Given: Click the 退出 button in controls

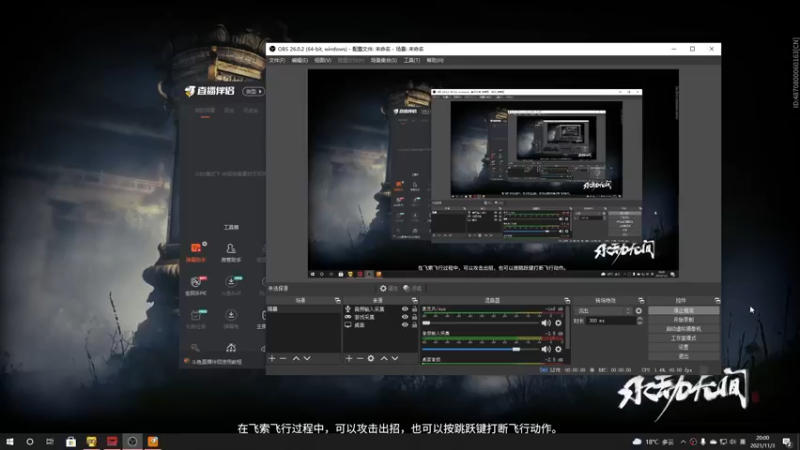Looking at the screenshot, I should pyautogui.click(x=684, y=356).
